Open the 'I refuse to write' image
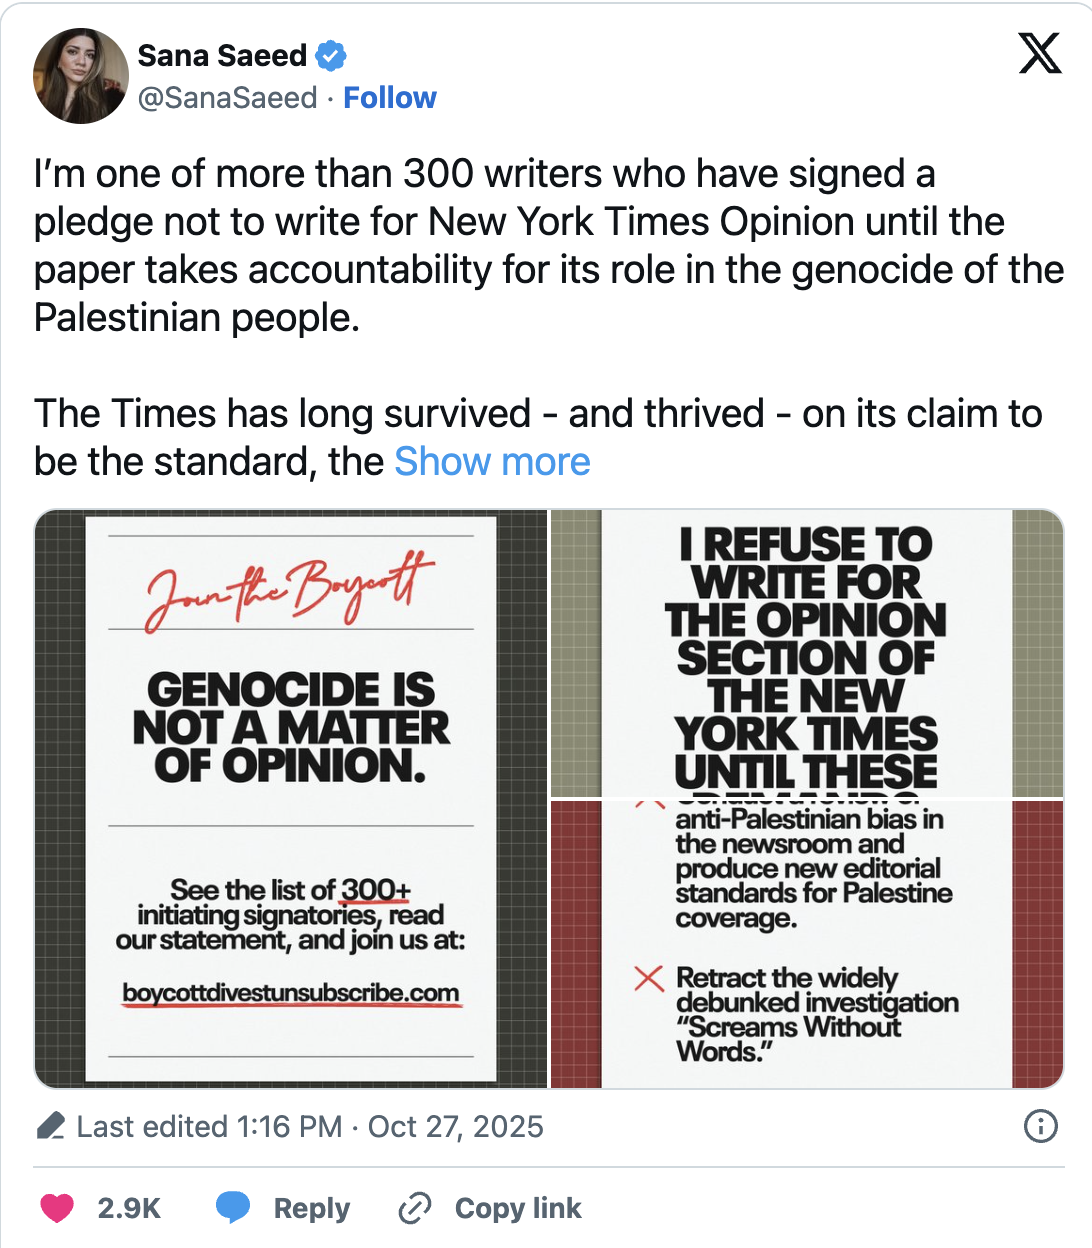 tap(806, 653)
